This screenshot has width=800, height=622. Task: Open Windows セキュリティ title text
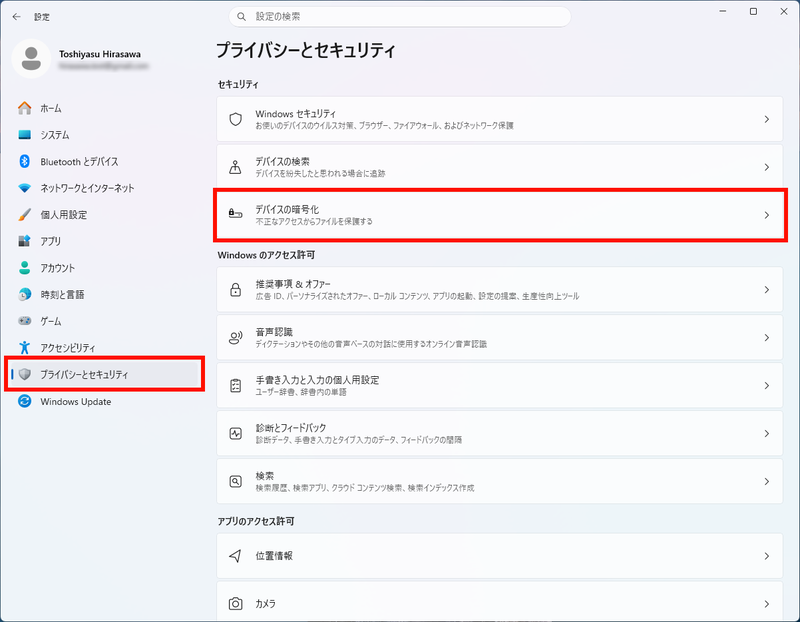pos(296,114)
